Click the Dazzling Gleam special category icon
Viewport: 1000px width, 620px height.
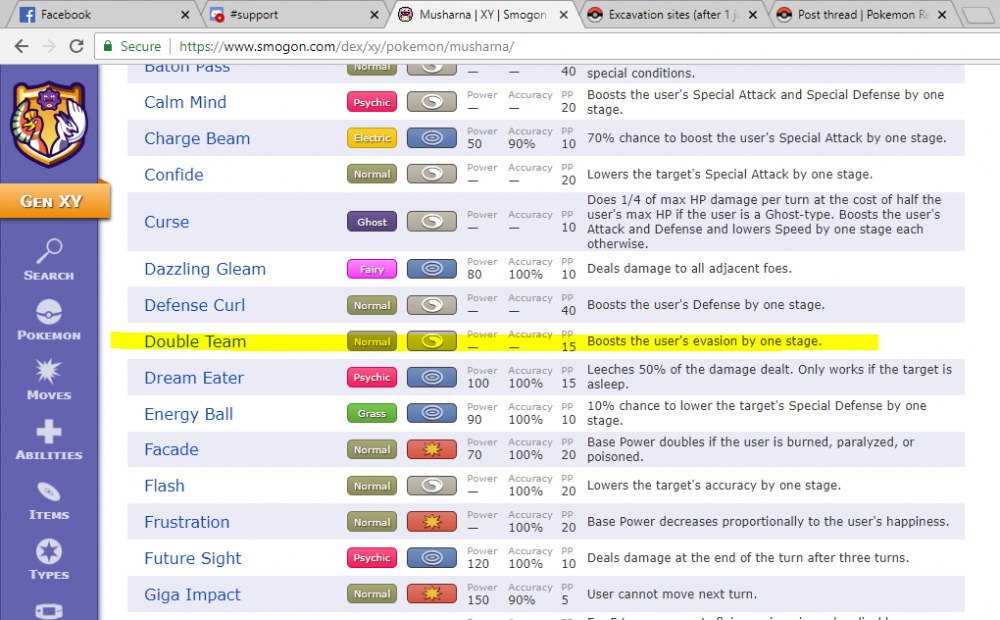[x=432, y=269]
